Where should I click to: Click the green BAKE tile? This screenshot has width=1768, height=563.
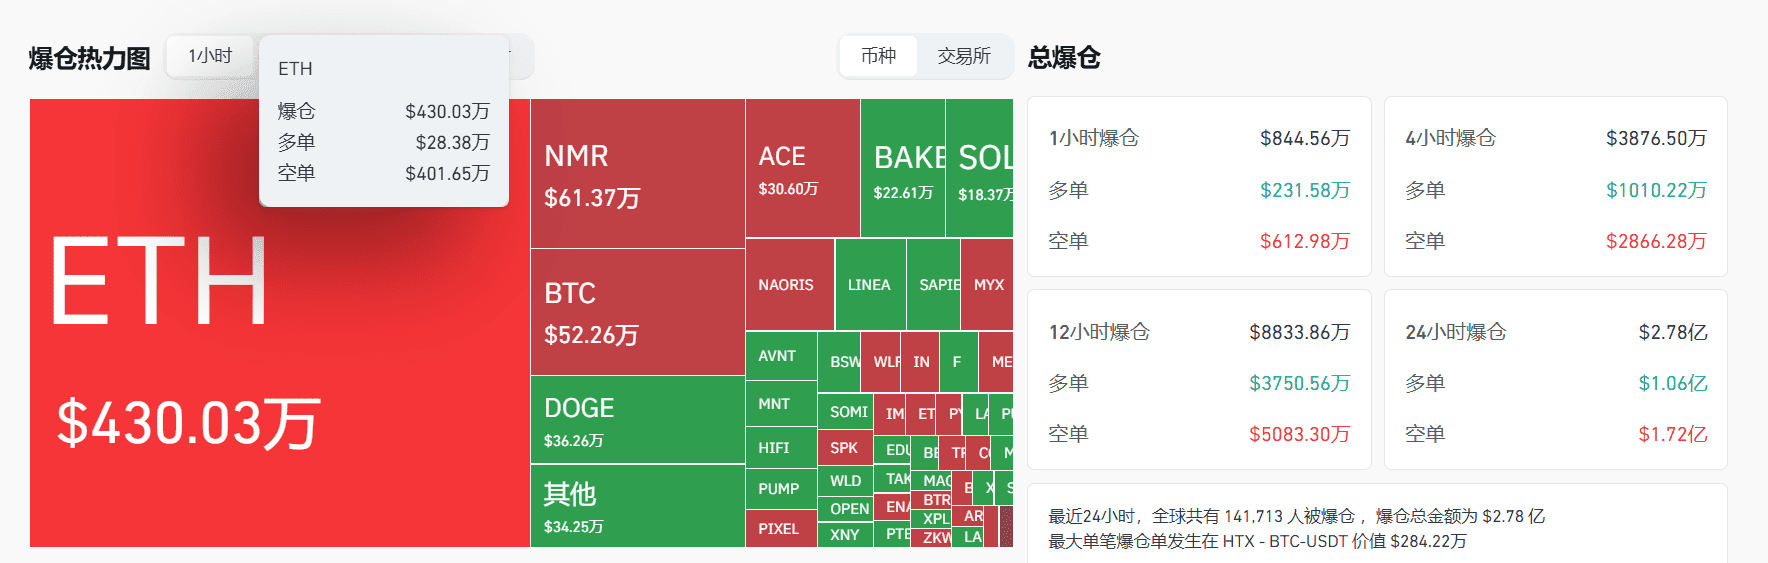click(x=903, y=168)
